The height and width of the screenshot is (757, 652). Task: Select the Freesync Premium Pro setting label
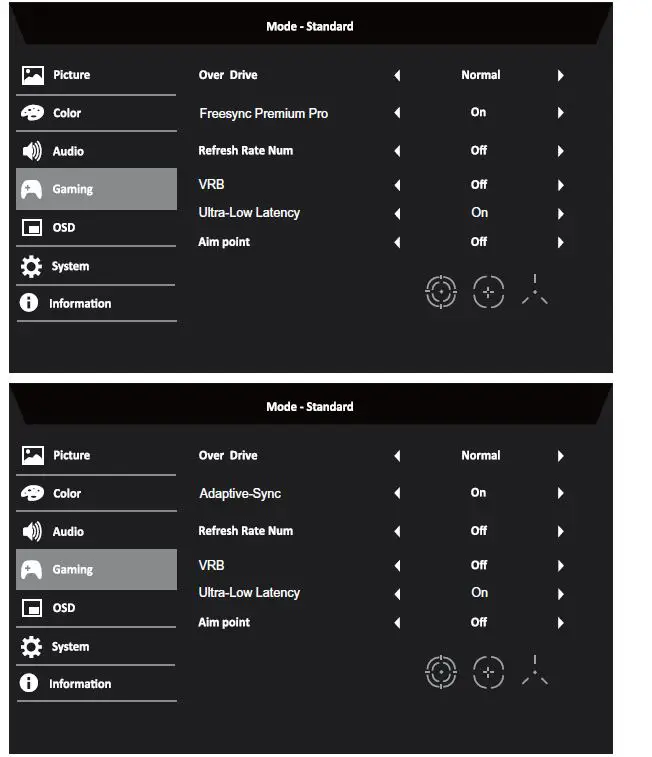click(263, 114)
